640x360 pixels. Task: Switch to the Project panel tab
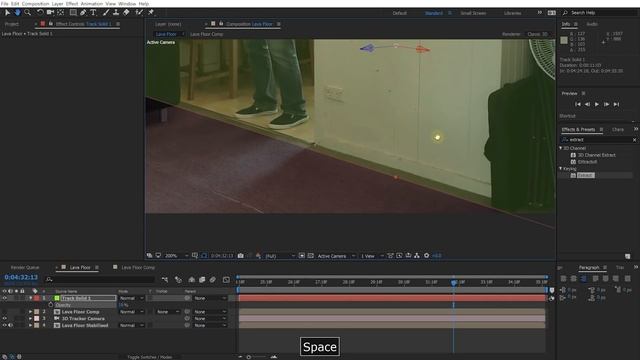pyautogui.click(x=12, y=24)
